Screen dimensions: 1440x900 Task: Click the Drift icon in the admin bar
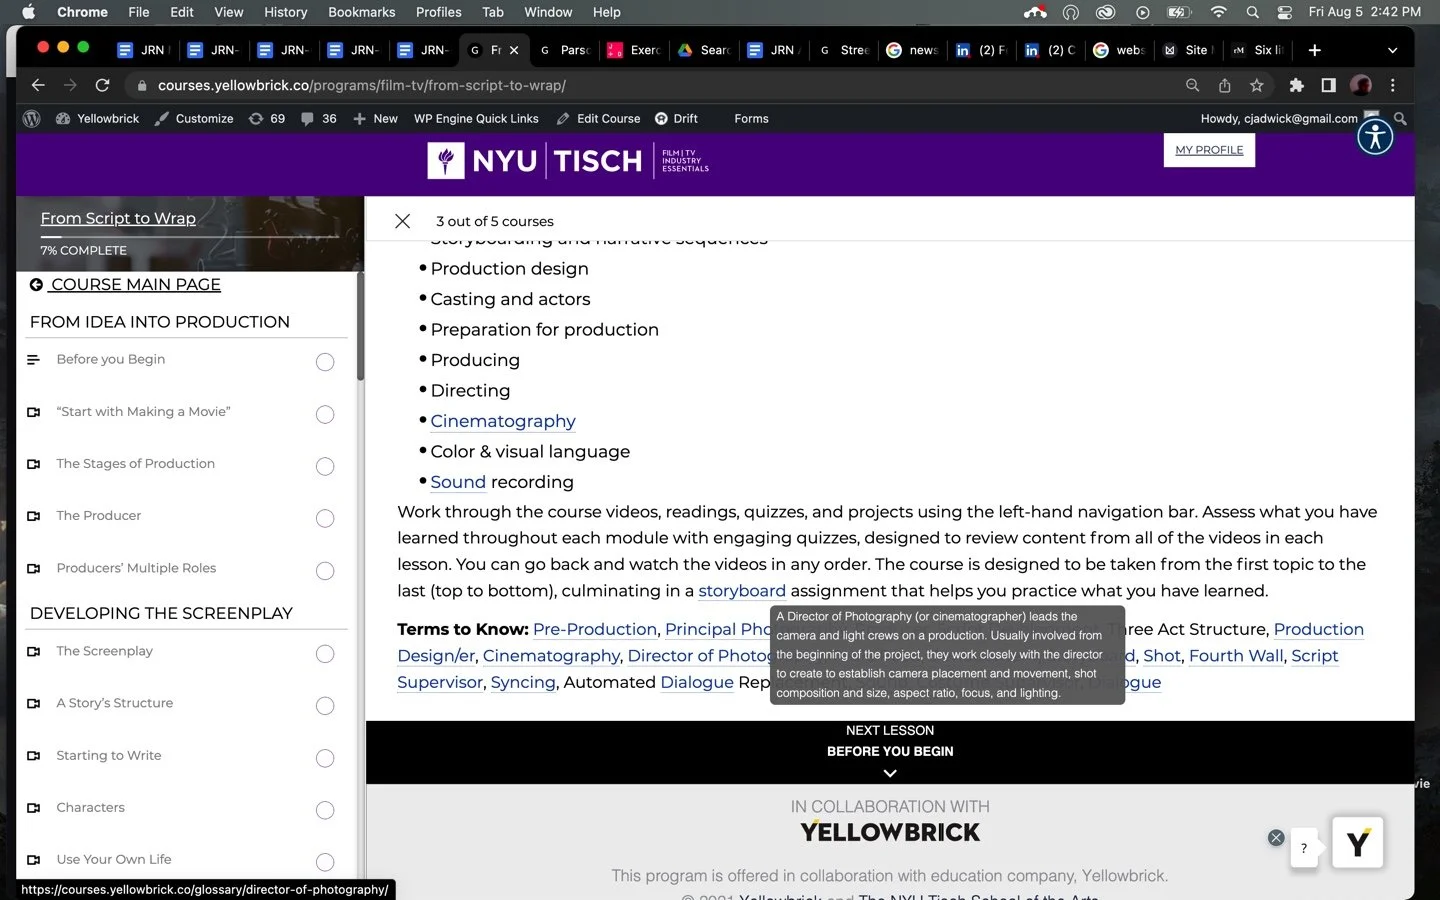[661, 118]
